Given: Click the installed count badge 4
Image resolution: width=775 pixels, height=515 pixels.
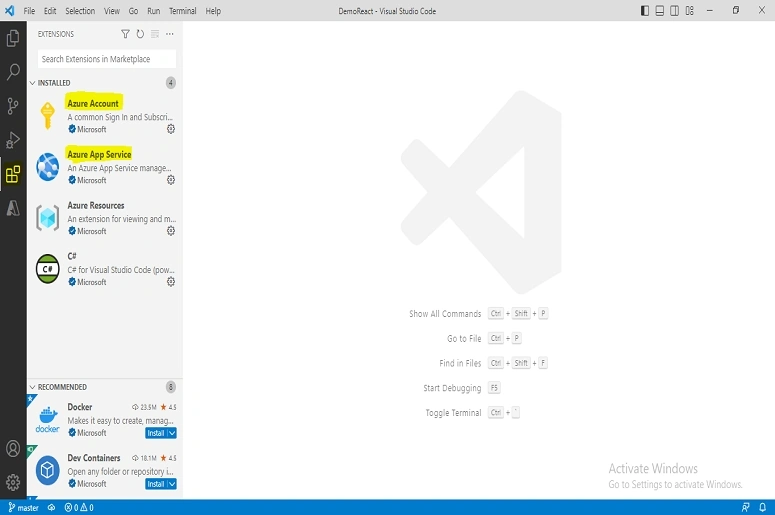Looking at the screenshot, I should pos(171,83).
